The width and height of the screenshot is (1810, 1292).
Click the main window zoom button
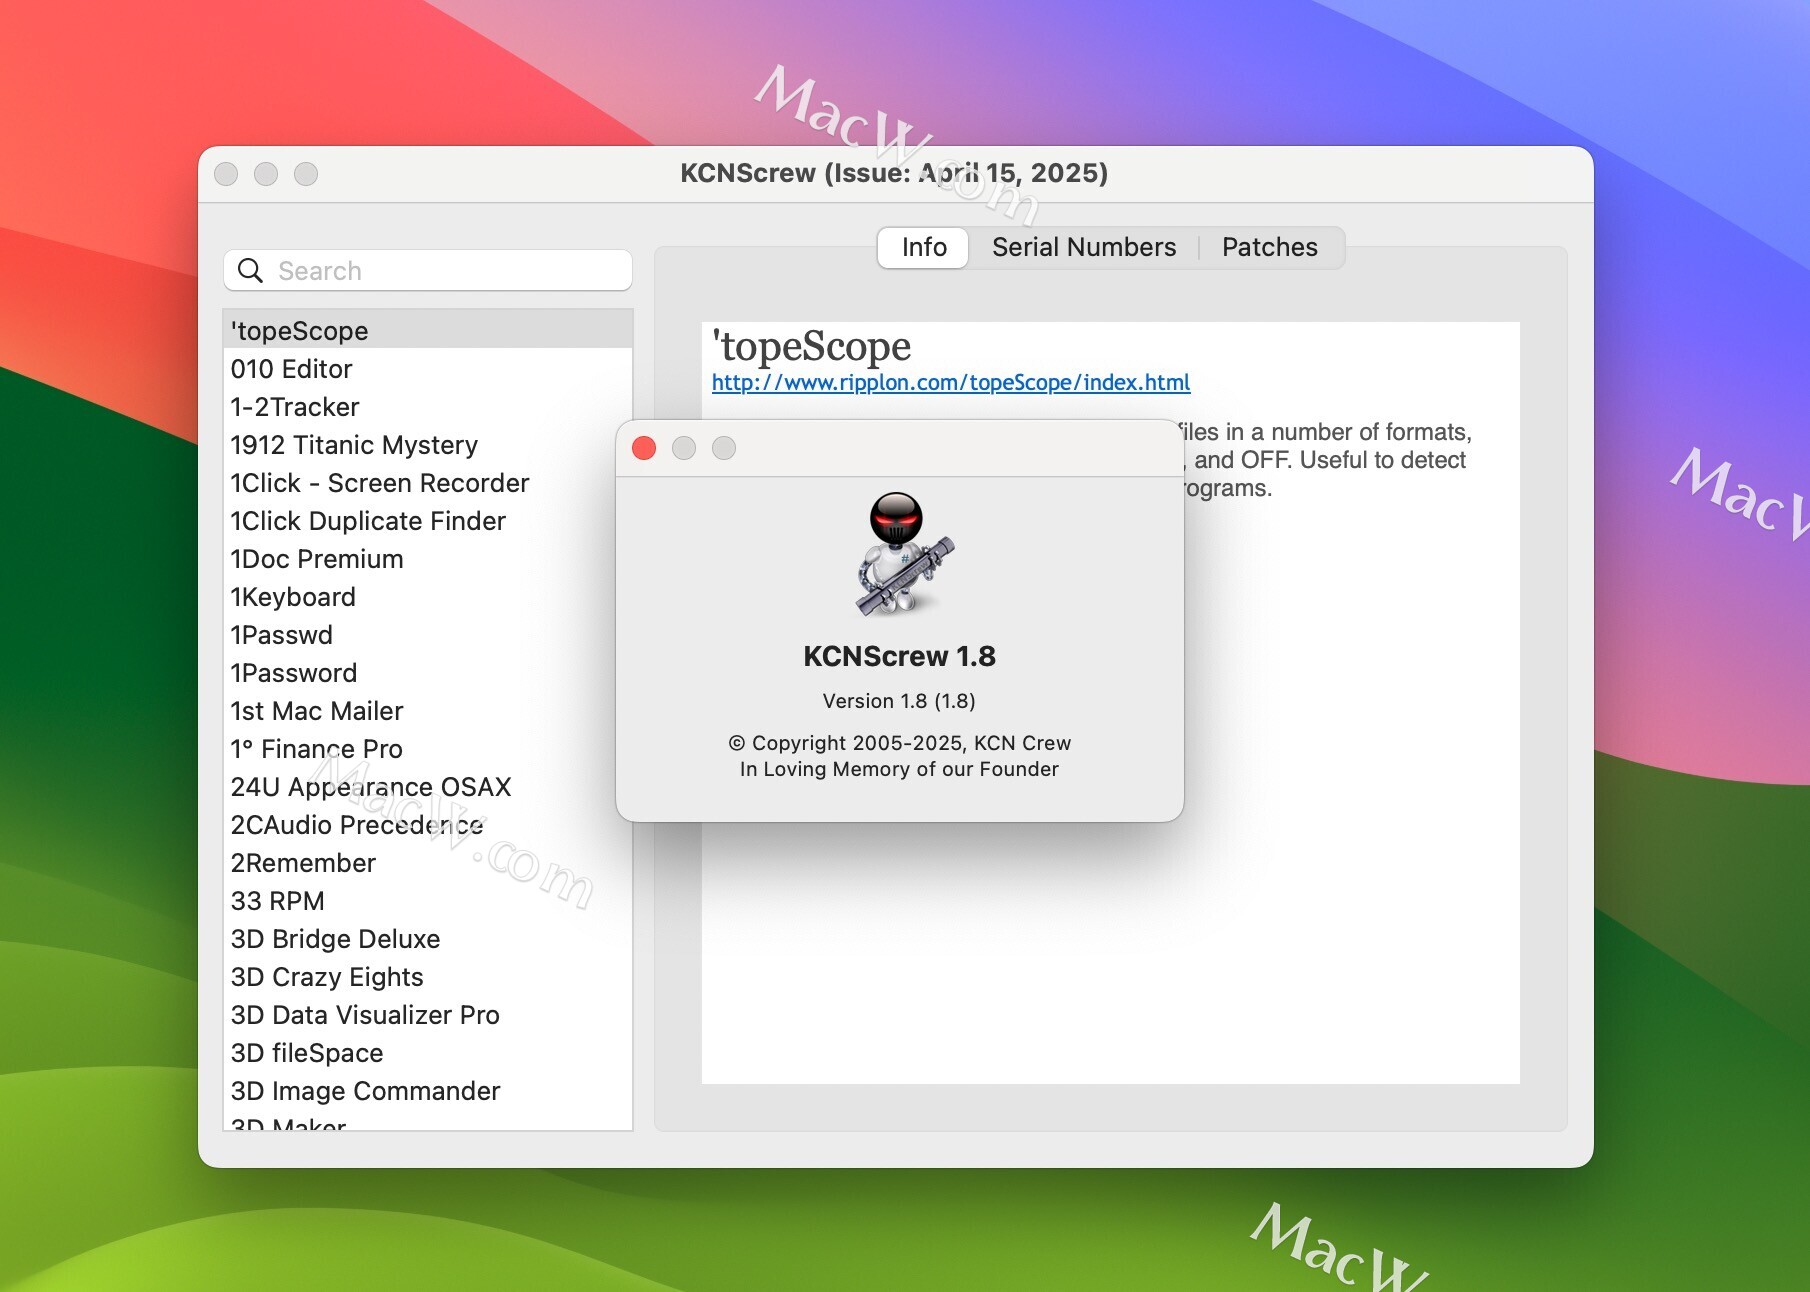(x=306, y=174)
